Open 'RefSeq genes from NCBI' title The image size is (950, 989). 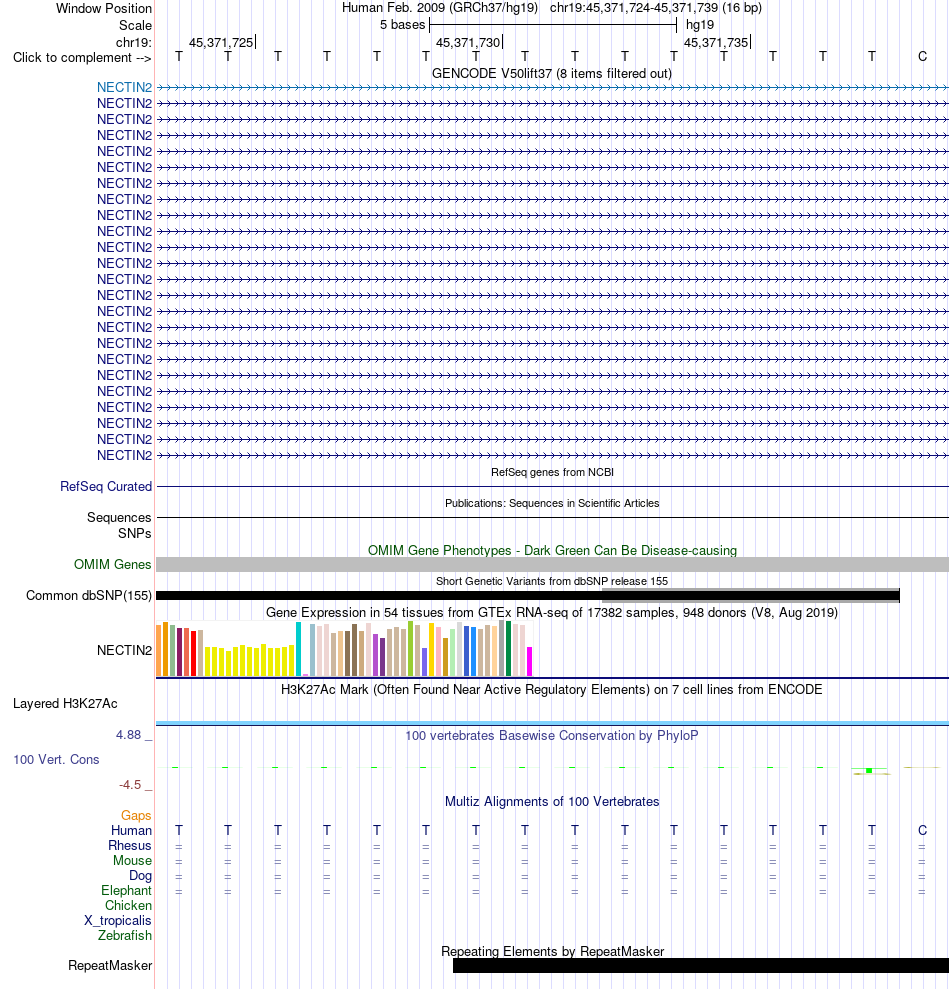click(552, 472)
